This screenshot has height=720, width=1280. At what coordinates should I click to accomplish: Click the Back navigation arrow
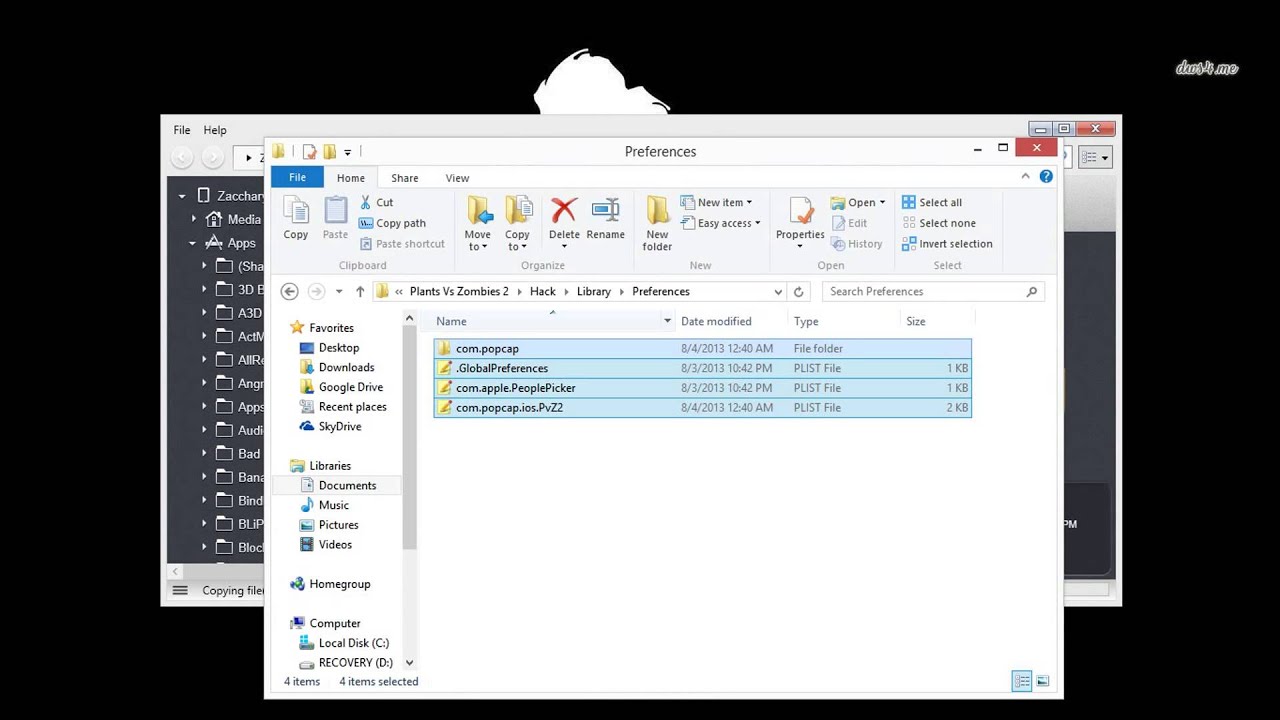coord(289,291)
